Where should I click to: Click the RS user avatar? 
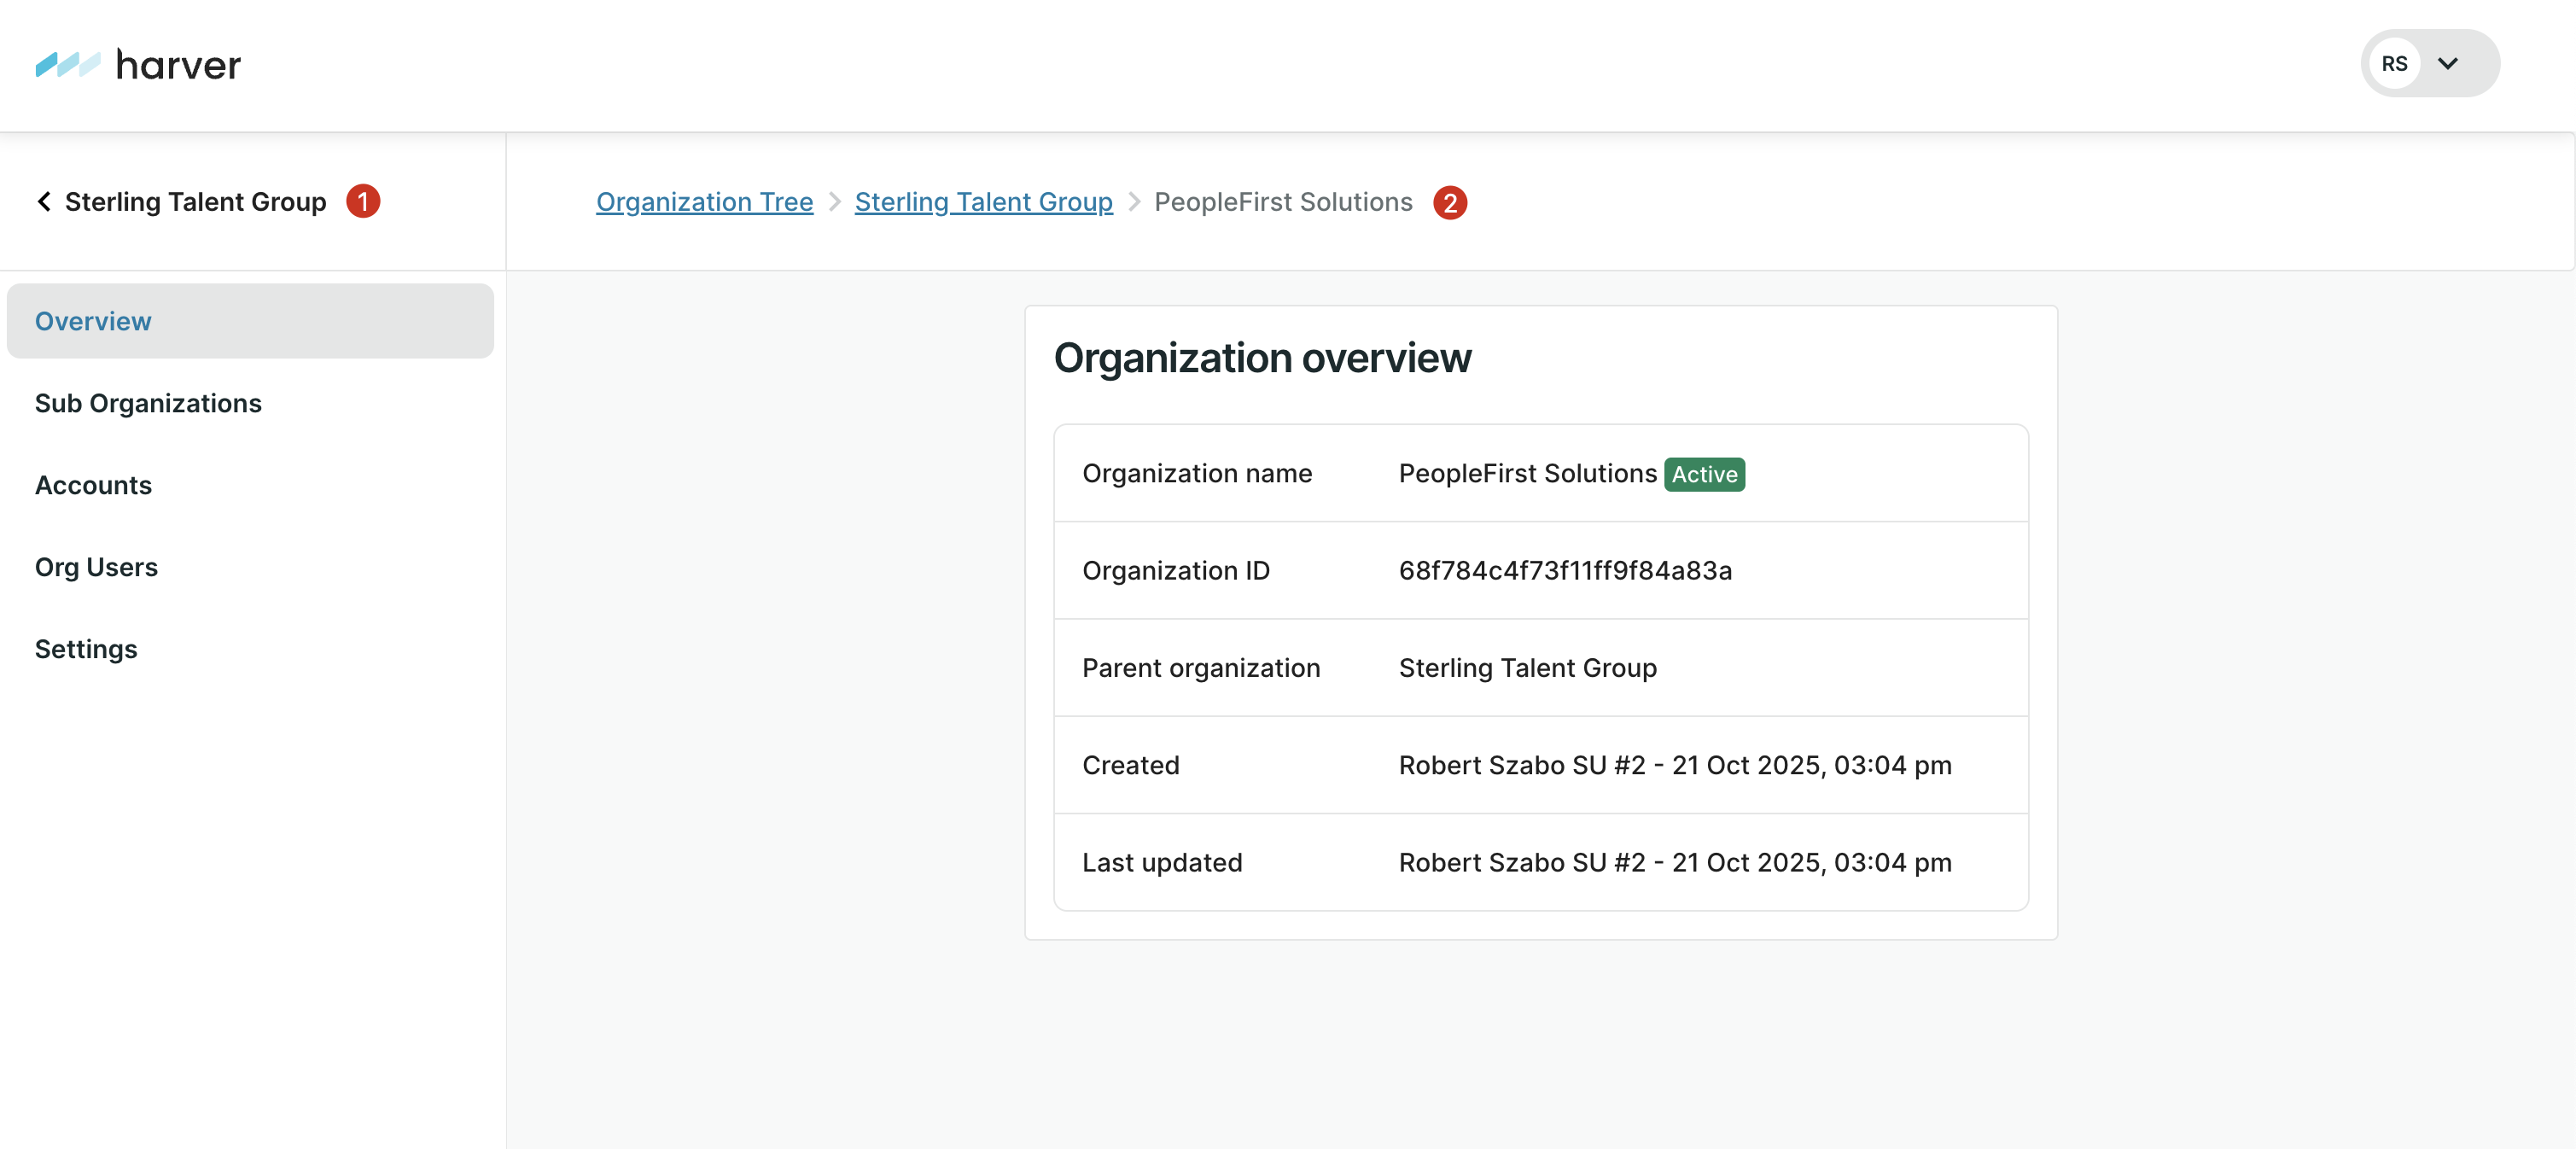coord(2393,64)
